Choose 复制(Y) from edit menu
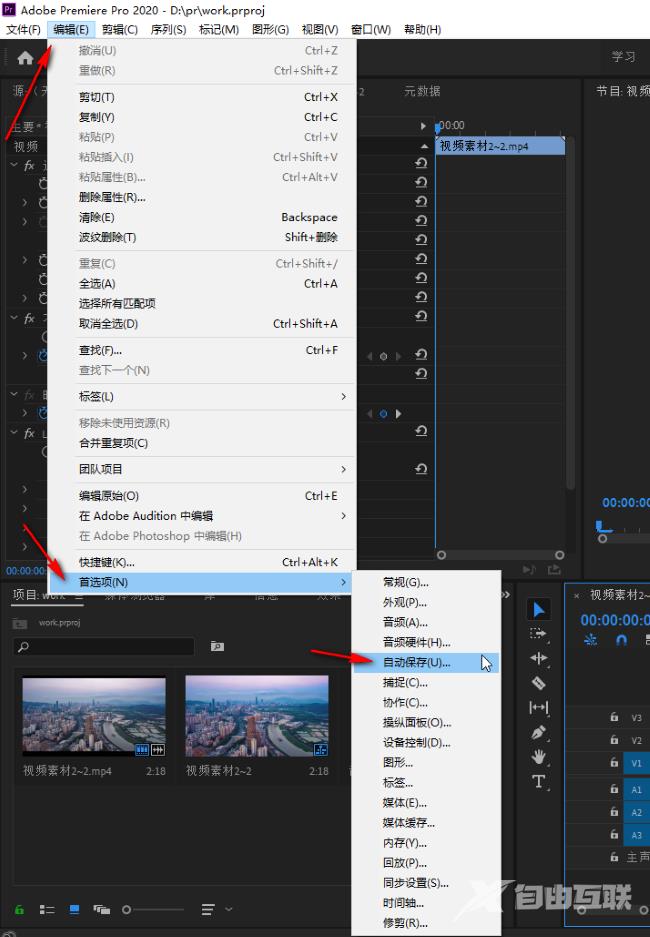The height and width of the screenshot is (937, 650). (202, 117)
